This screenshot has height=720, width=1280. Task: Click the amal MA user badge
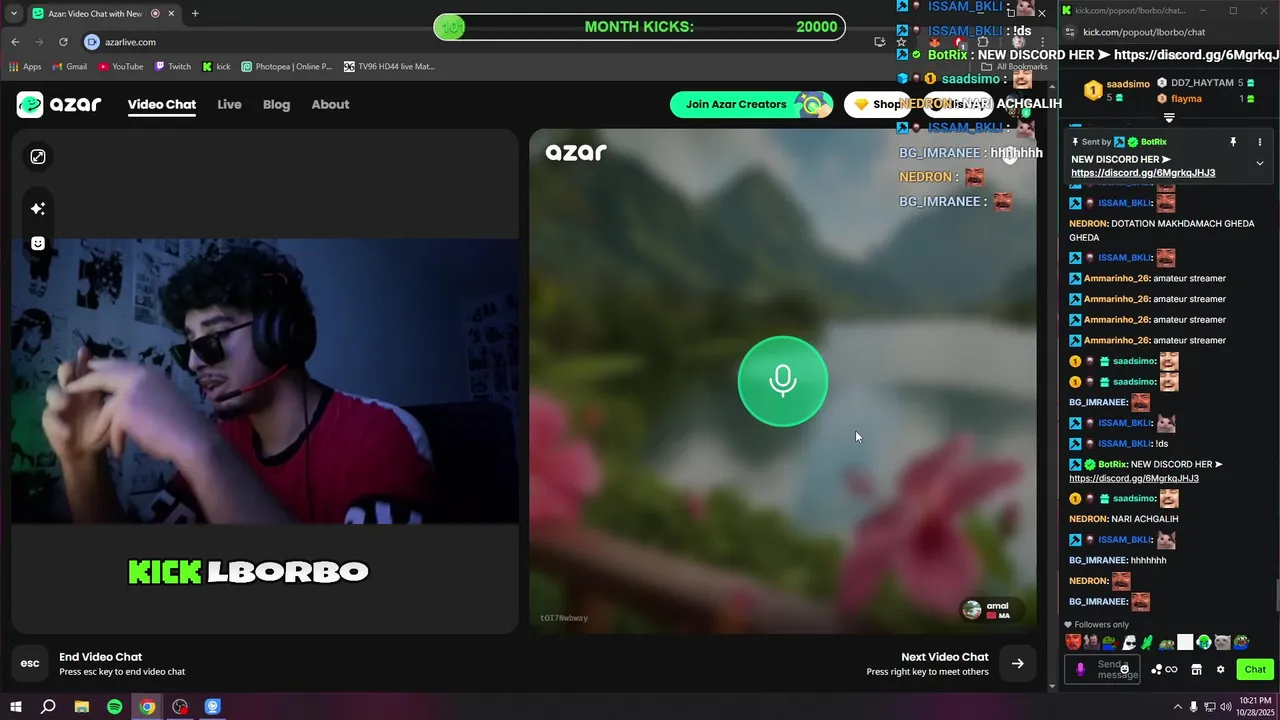point(992,610)
